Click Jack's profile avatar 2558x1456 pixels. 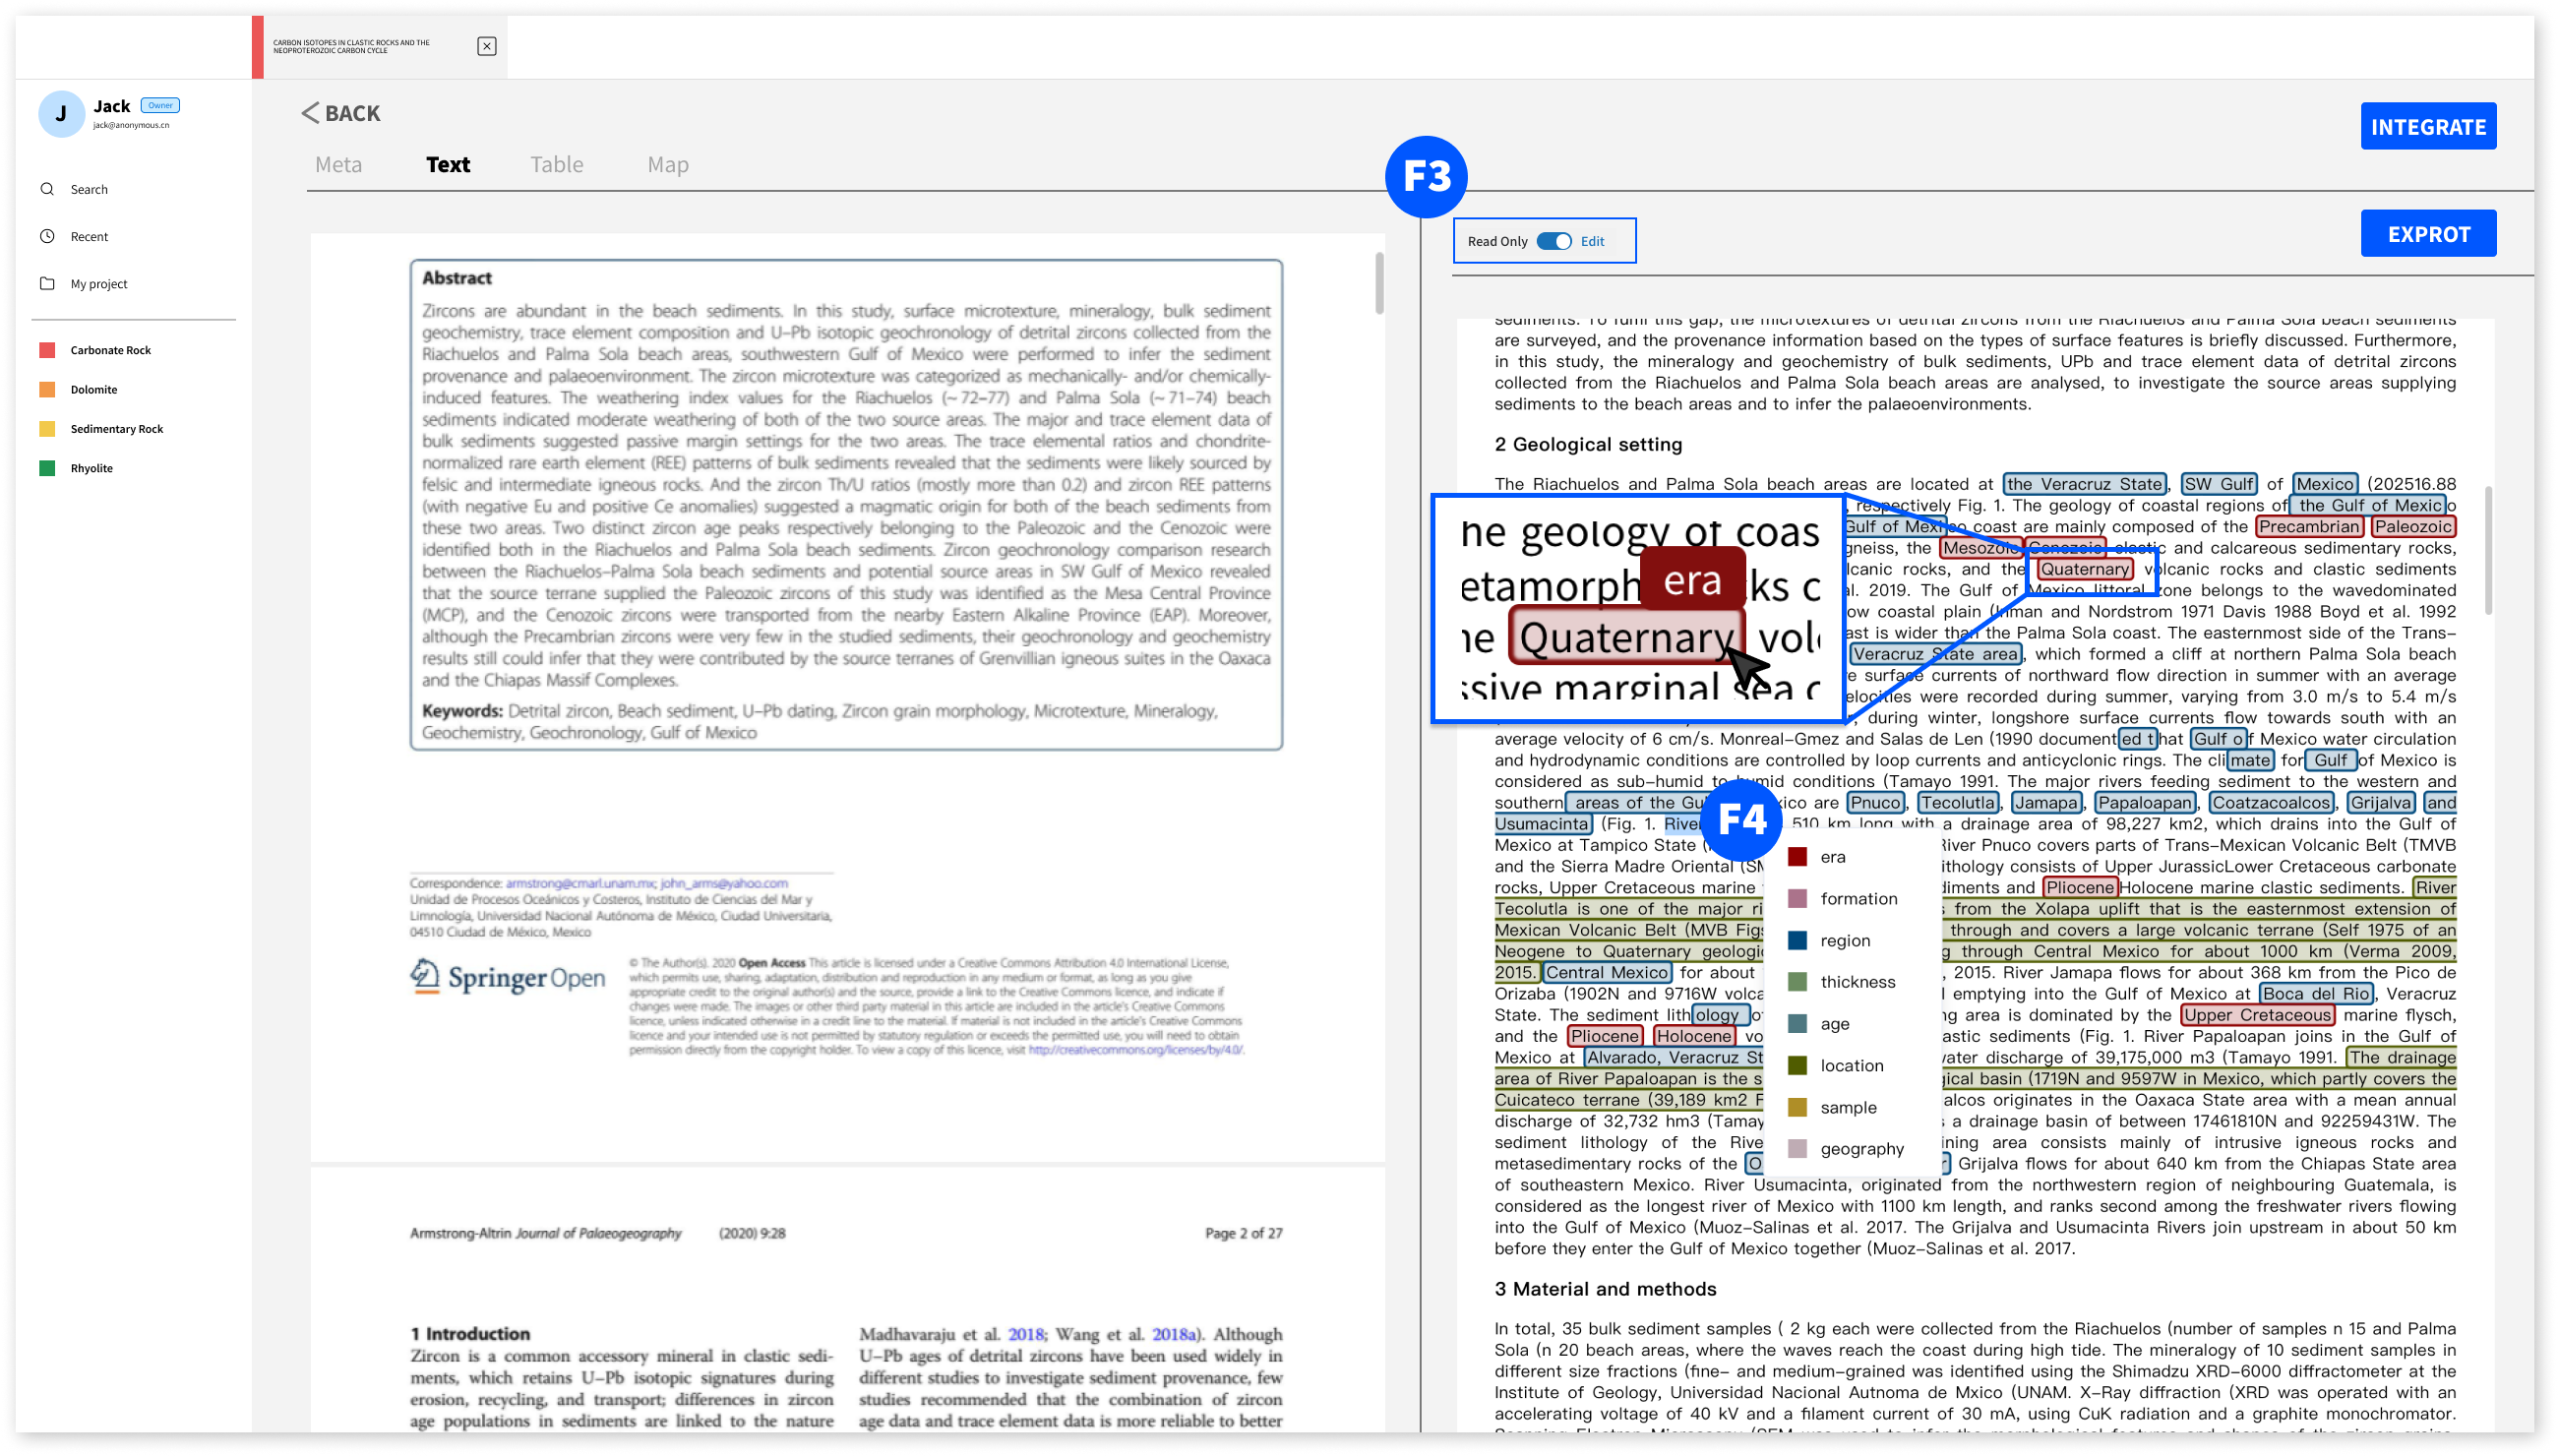pyautogui.click(x=61, y=113)
